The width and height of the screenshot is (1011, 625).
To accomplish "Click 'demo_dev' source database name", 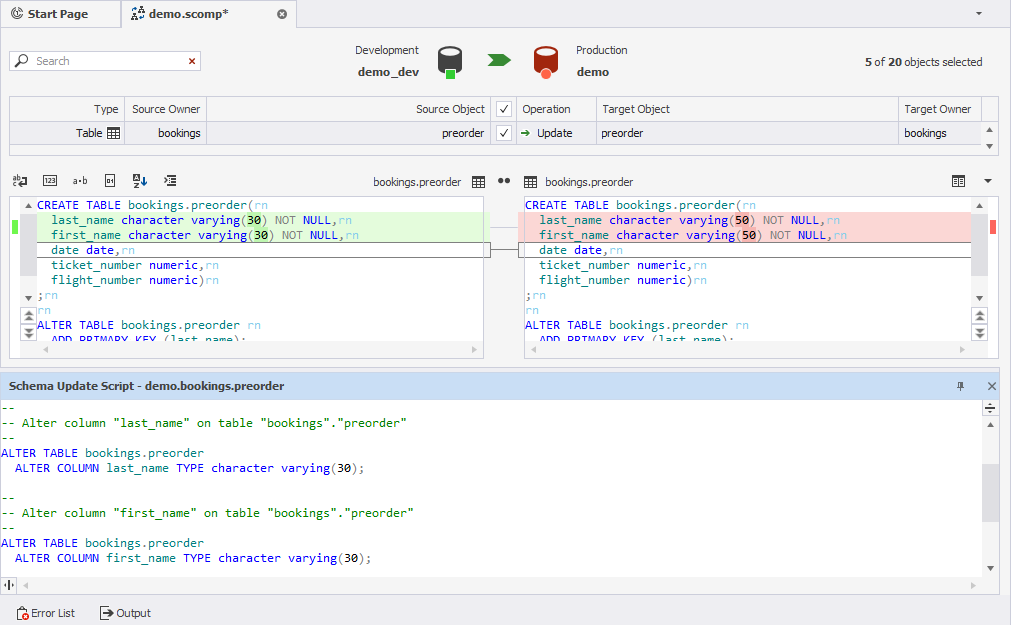I will (388, 72).
